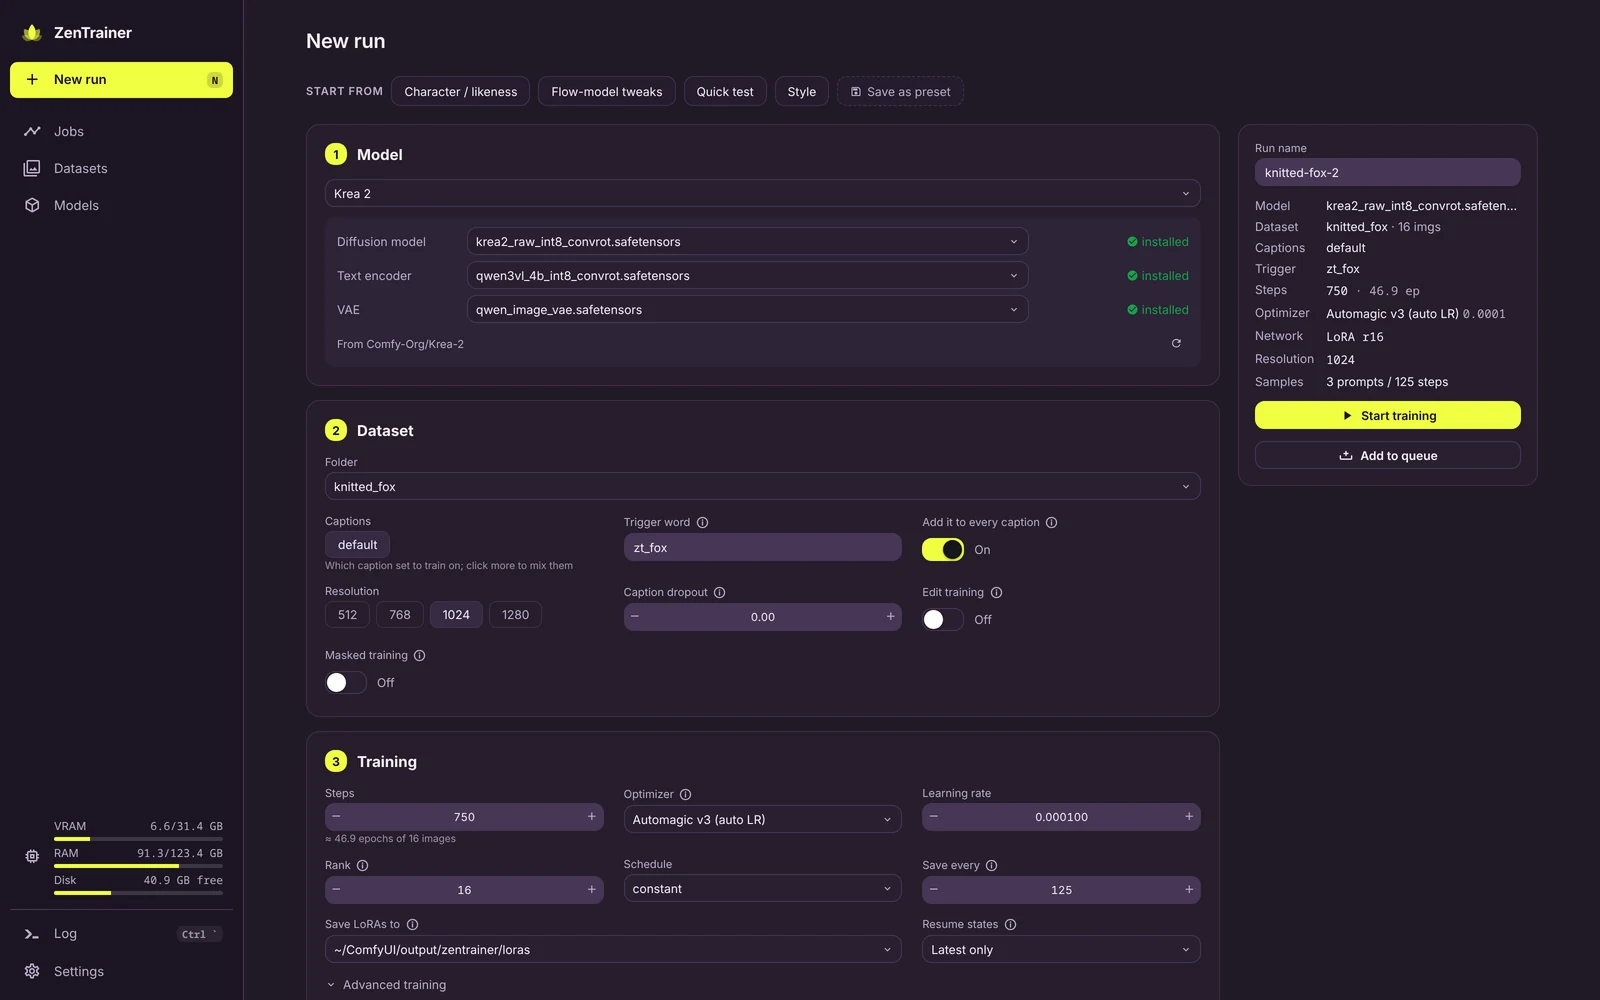Open the Jobs page icon in sidebar
The image size is (1600, 1000).
click(x=32, y=131)
